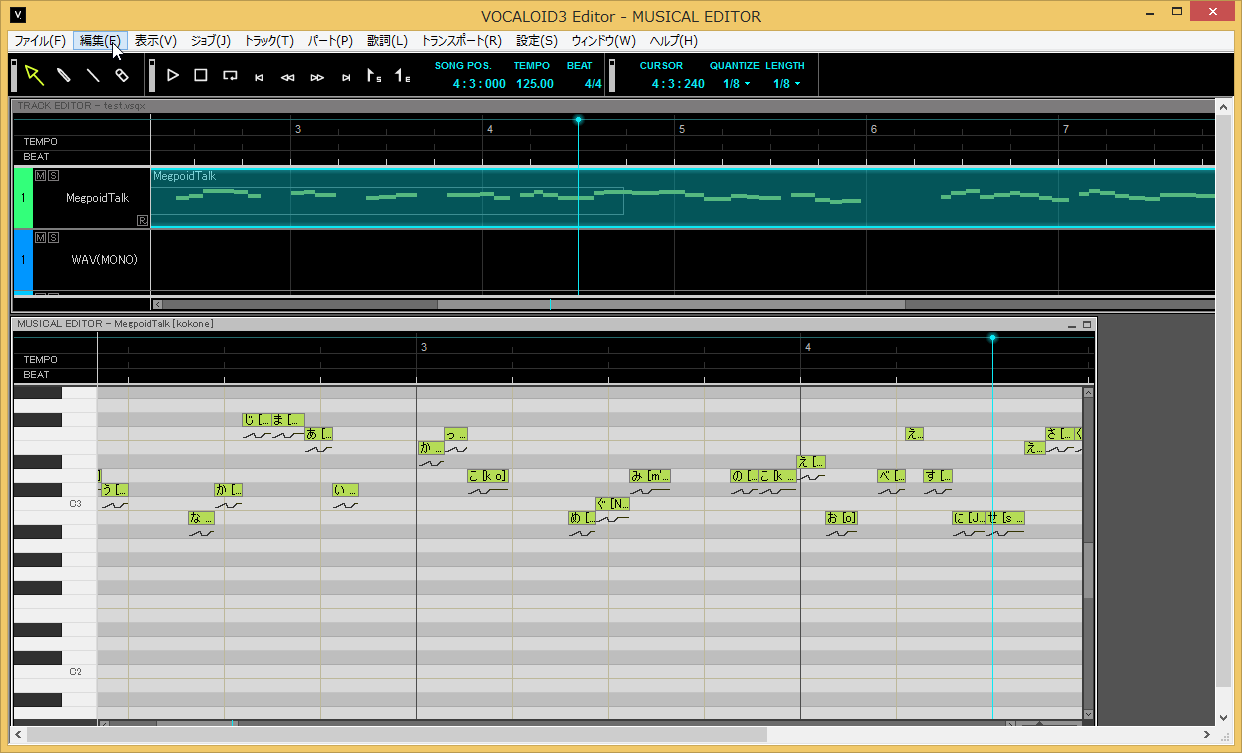Open the ジョブ(J) menu

(x=211, y=41)
